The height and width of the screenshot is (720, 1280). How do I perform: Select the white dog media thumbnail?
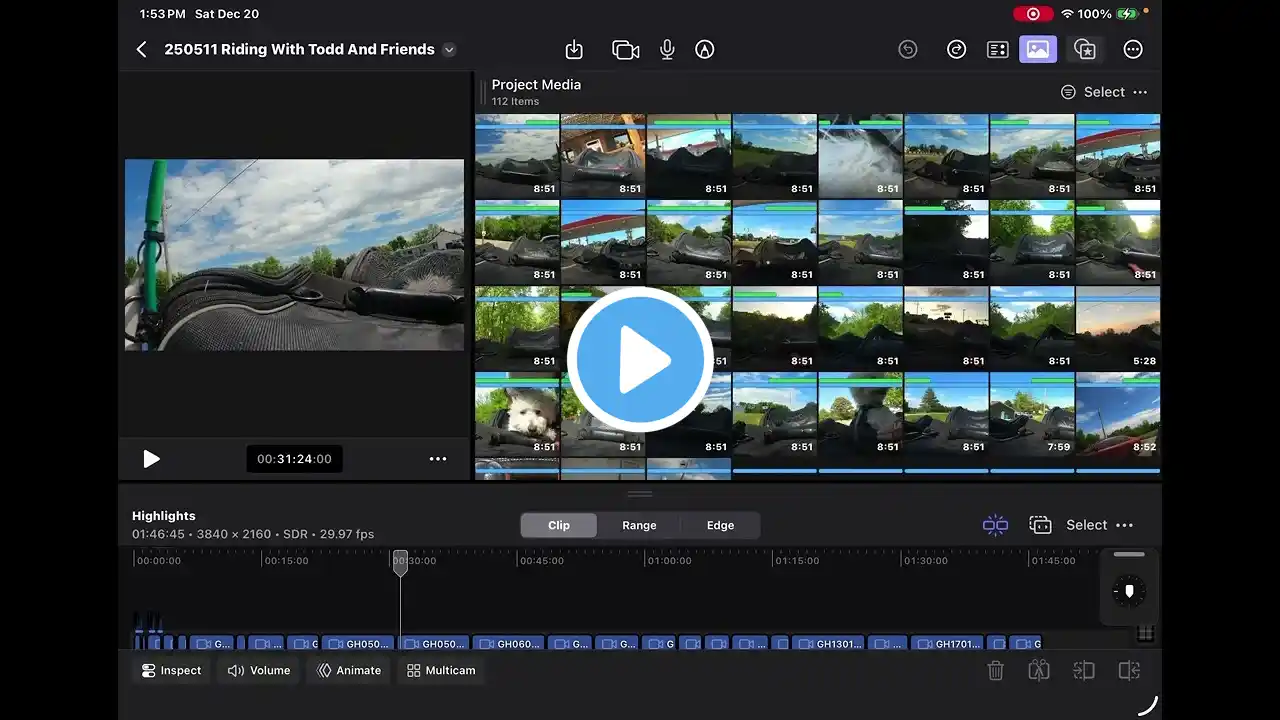517,415
